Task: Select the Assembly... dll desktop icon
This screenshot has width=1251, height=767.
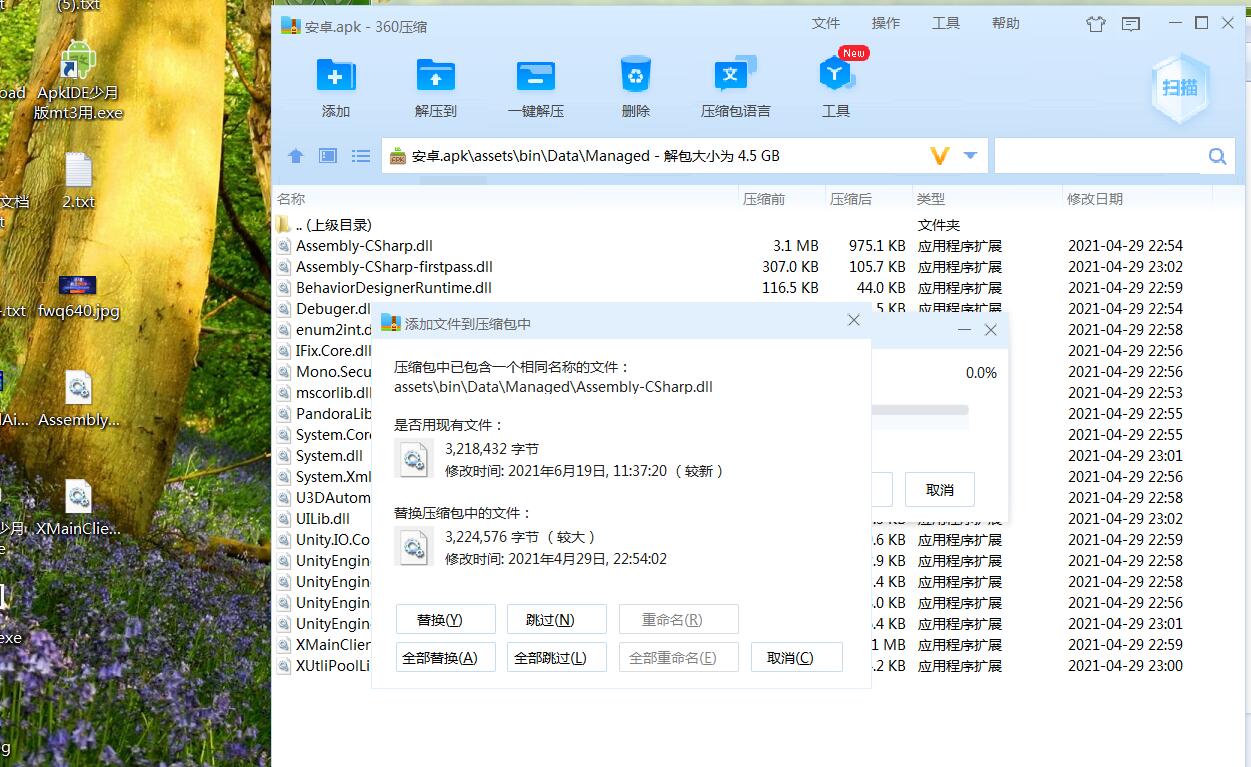Action: click(78, 400)
